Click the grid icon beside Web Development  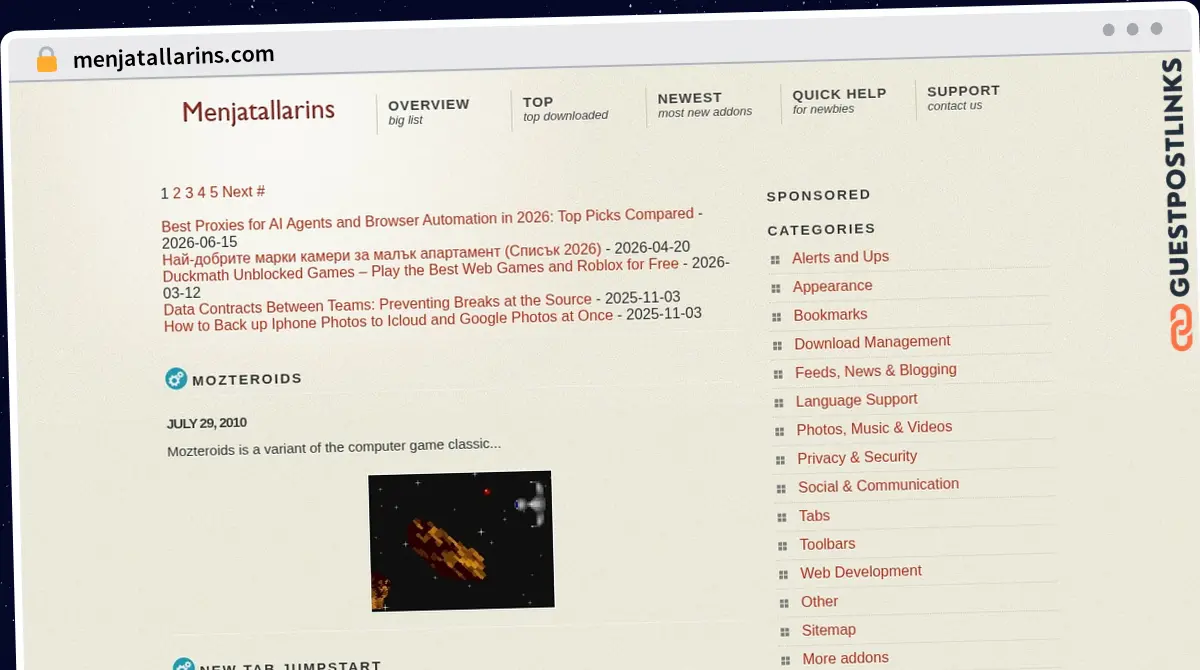coord(783,575)
